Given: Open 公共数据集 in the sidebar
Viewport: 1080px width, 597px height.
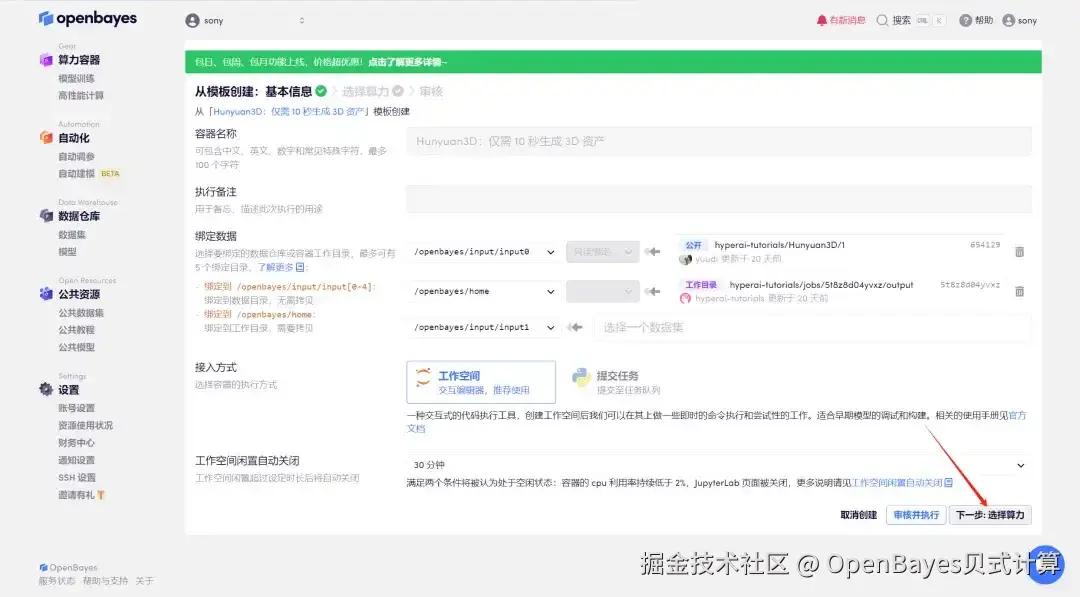Looking at the screenshot, I should tap(81, 313).
